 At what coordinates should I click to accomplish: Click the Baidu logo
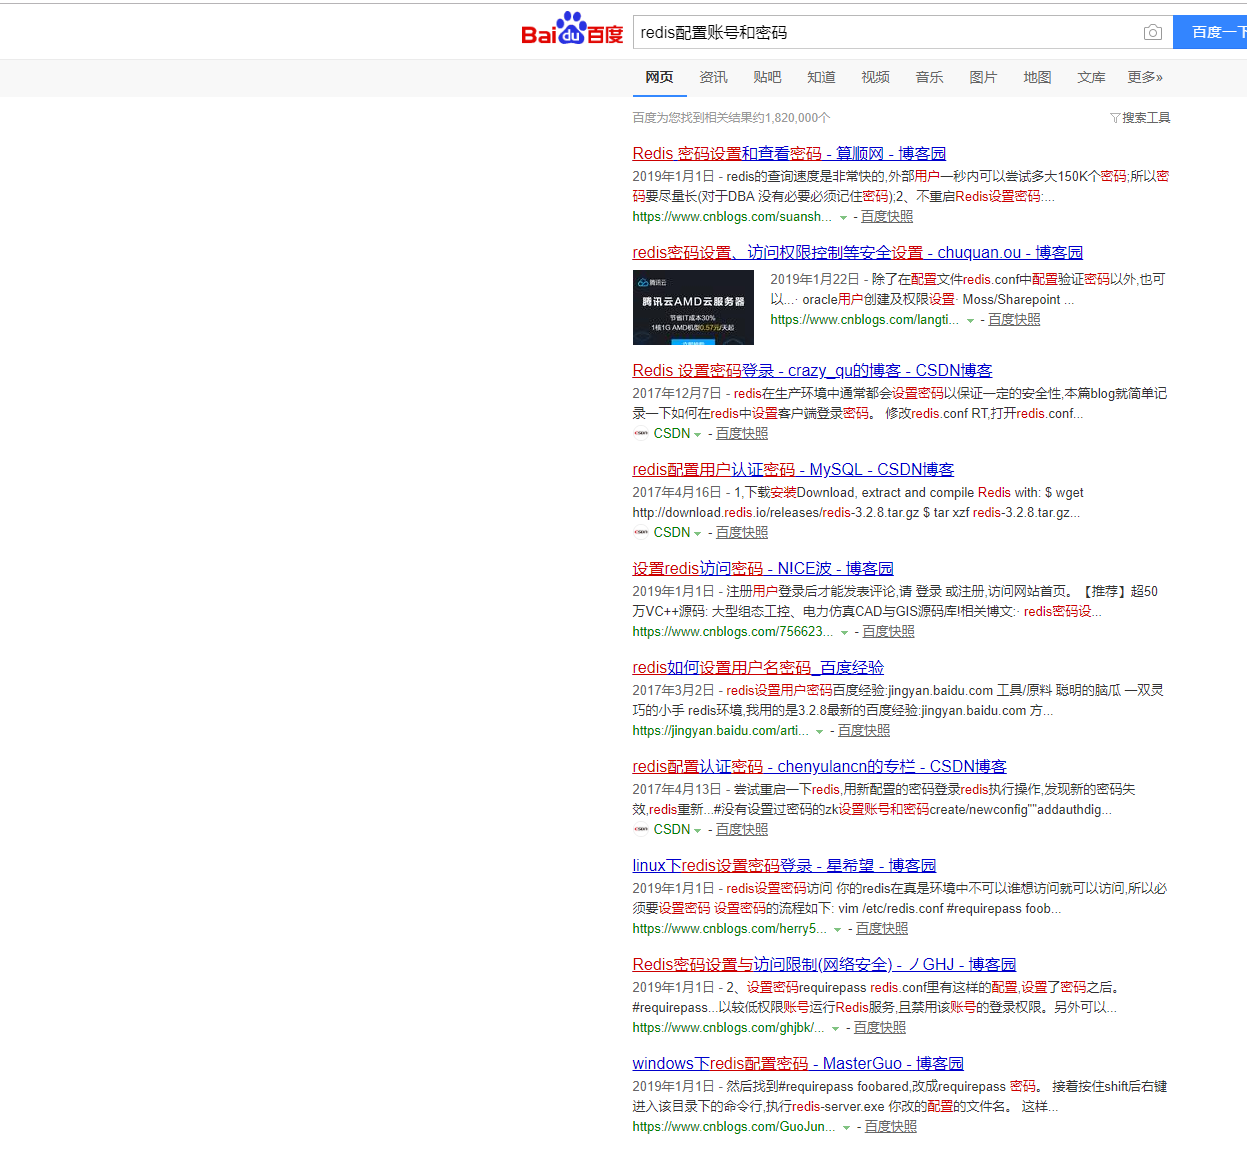[572, 29]
